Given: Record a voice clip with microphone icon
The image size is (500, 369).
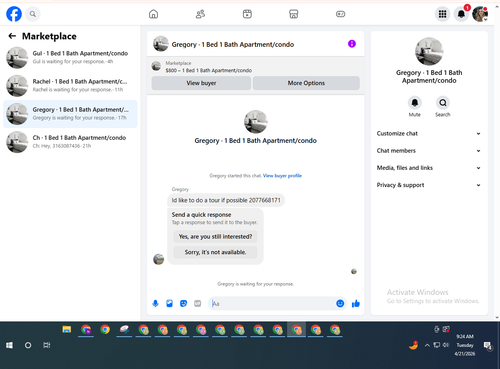Looking at the screenshot, I should [155, 303].
